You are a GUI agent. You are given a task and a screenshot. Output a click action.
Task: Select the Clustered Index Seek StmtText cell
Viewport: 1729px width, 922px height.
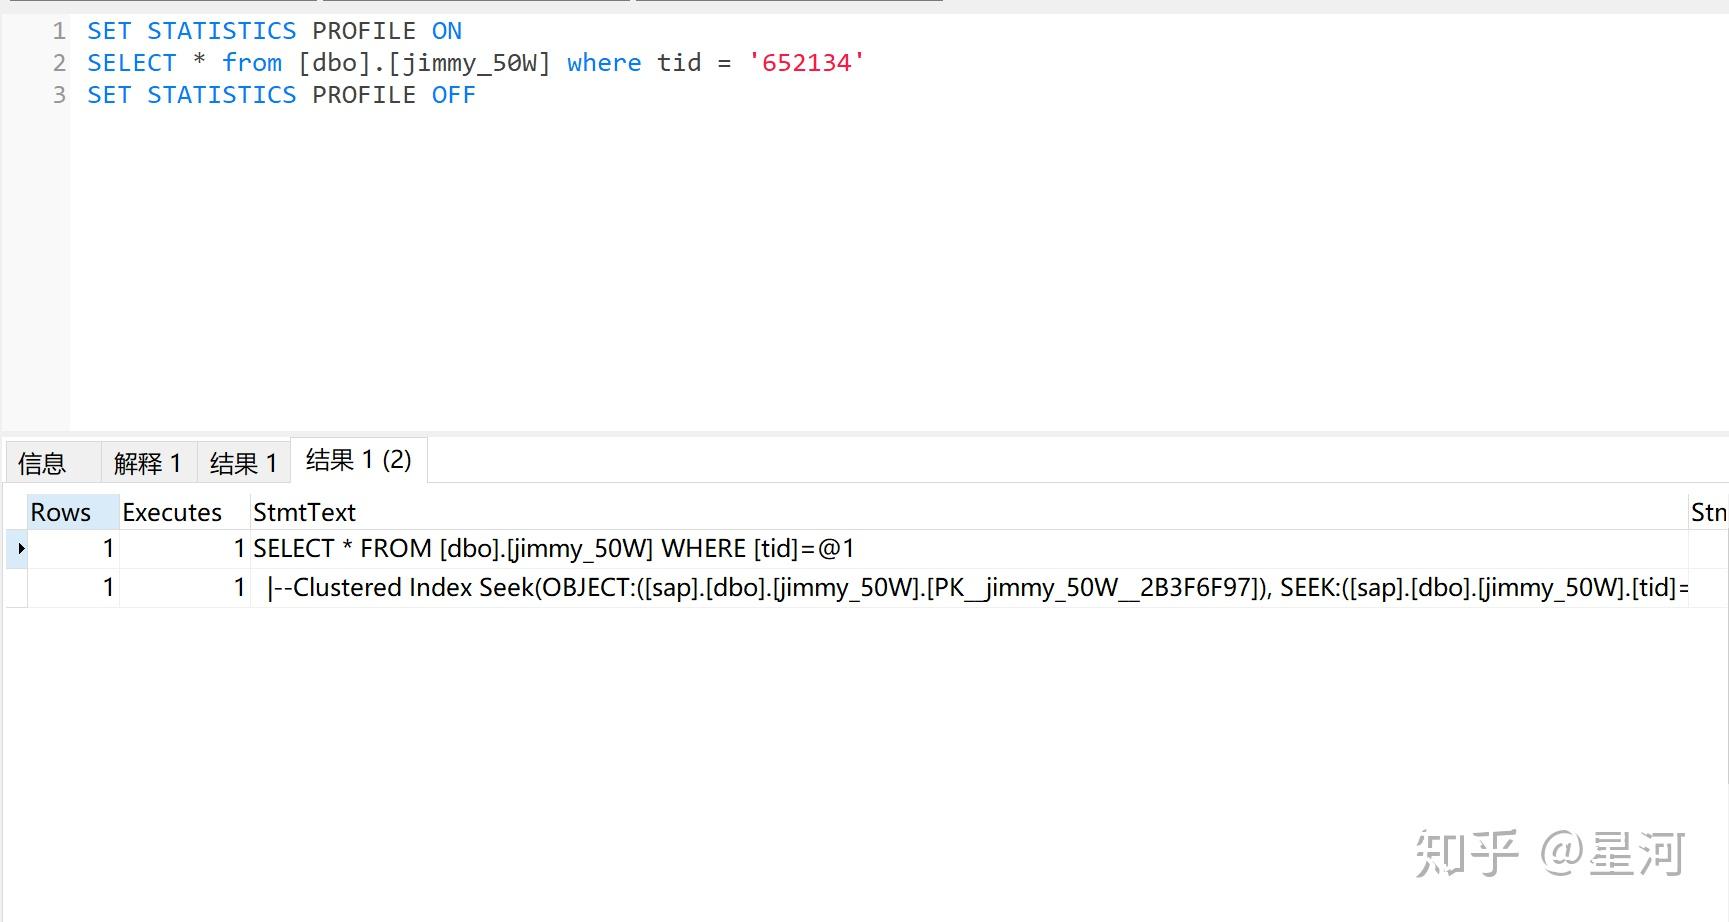[968, 587]
